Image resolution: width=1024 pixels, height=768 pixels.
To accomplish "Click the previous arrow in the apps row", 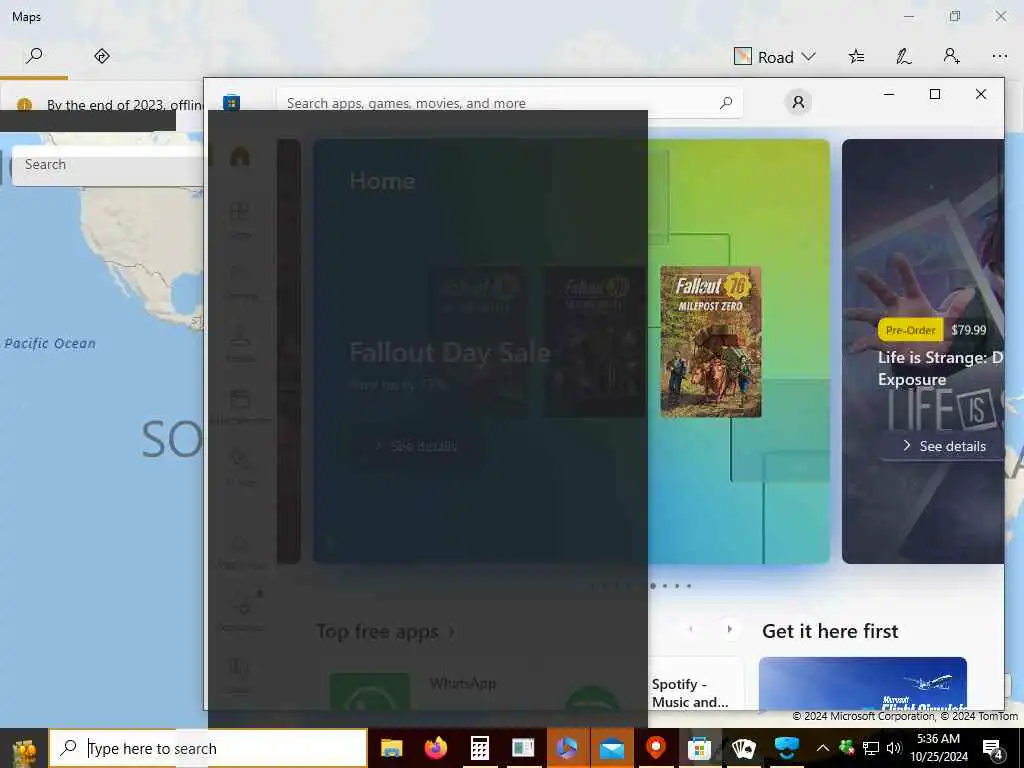I will click(x=690, y=630).
